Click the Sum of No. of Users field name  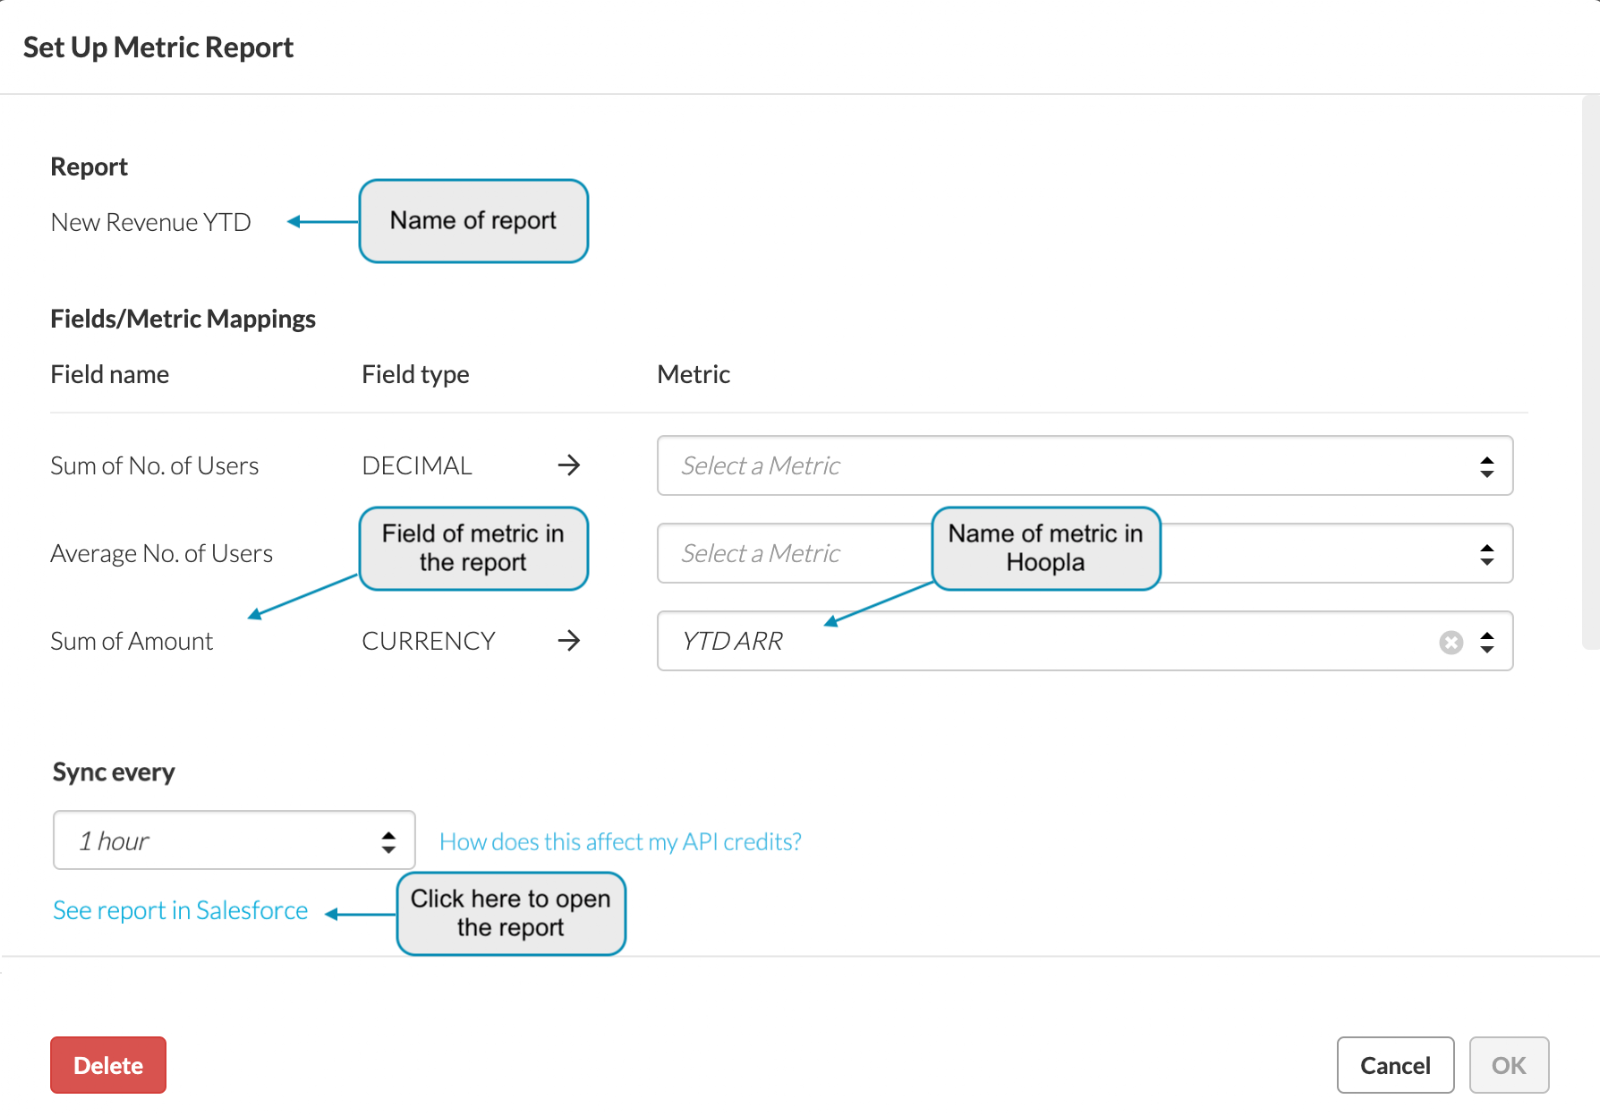155,466
